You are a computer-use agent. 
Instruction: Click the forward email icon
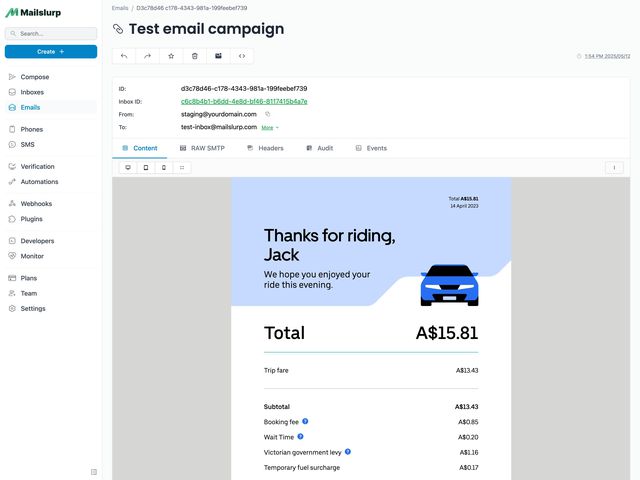coord(147,56)
